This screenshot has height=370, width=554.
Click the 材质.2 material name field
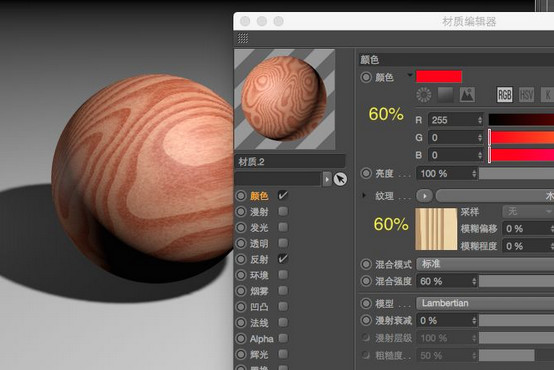[x=290, y=161]
